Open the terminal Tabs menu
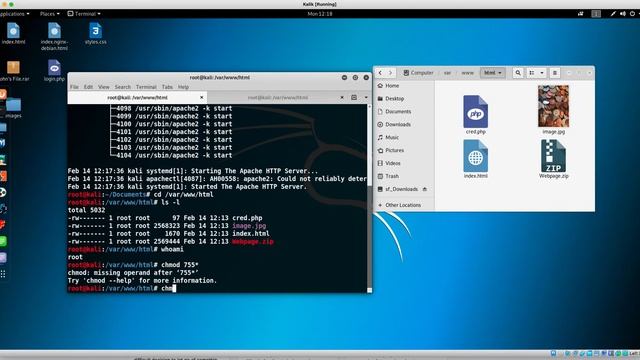Image resolution: width=640 pixels, height=360 pixels. [x=167, y=87]
